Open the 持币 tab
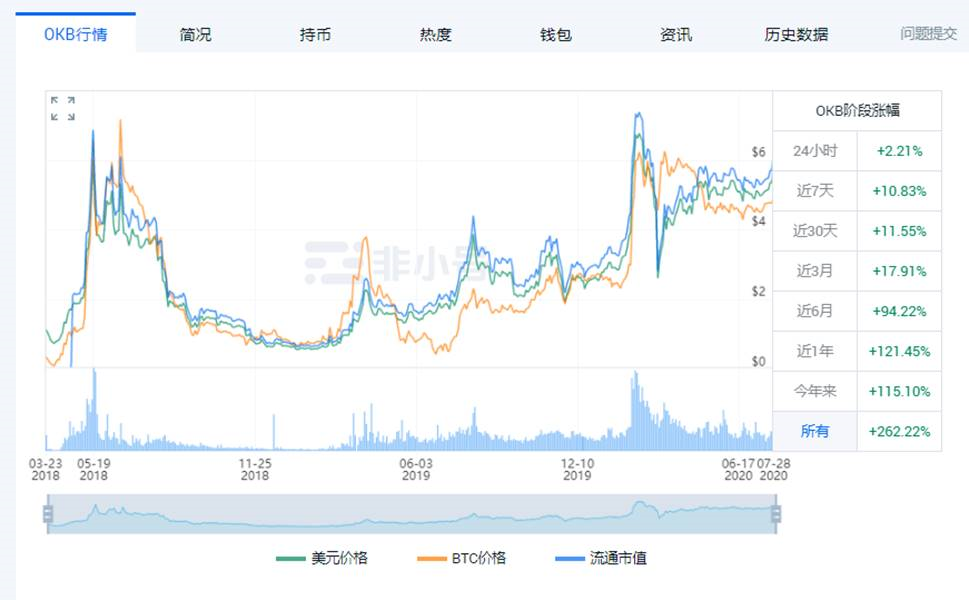The height and width of the screenshot is (600, 969). click(x=314, y=33)
